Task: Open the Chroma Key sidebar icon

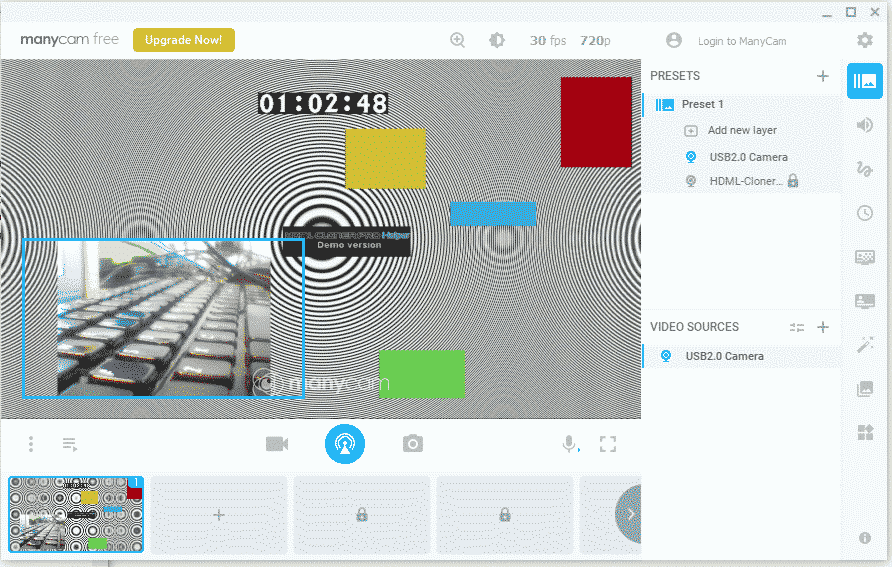Action: (x=865, y=257)
